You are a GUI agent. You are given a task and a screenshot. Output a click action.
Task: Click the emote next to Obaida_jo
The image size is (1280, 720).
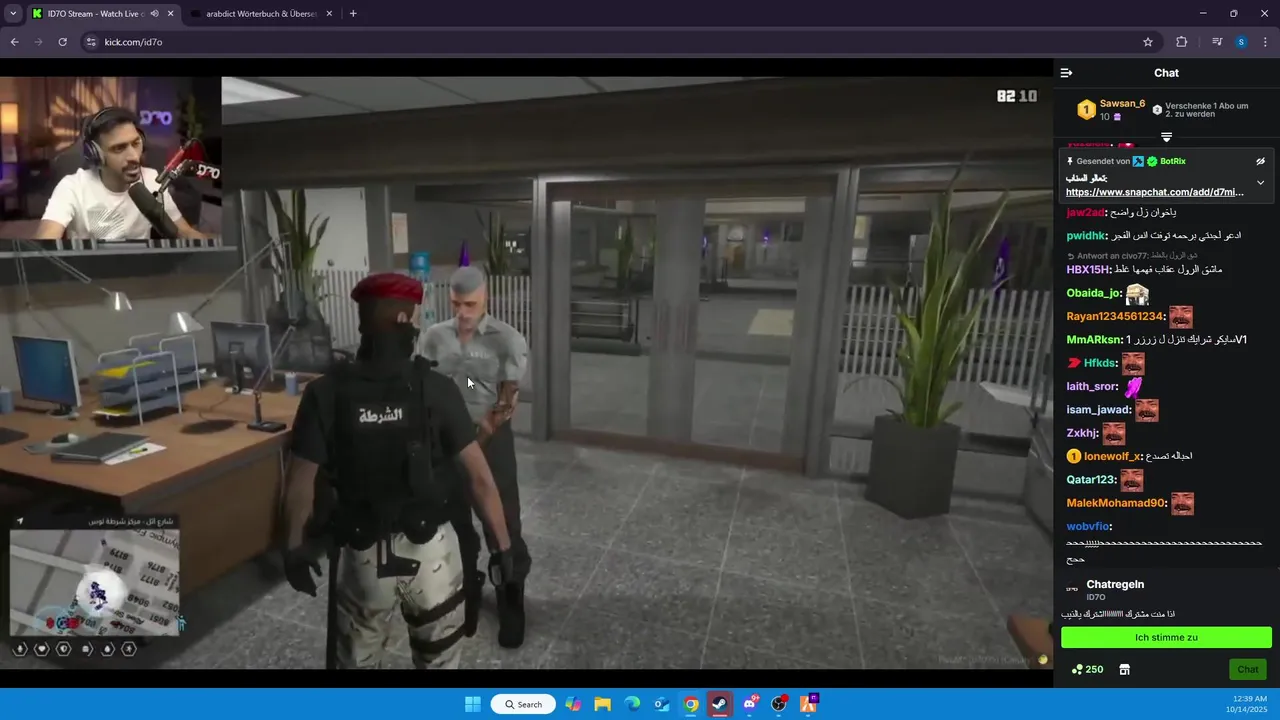[1137, 294]
